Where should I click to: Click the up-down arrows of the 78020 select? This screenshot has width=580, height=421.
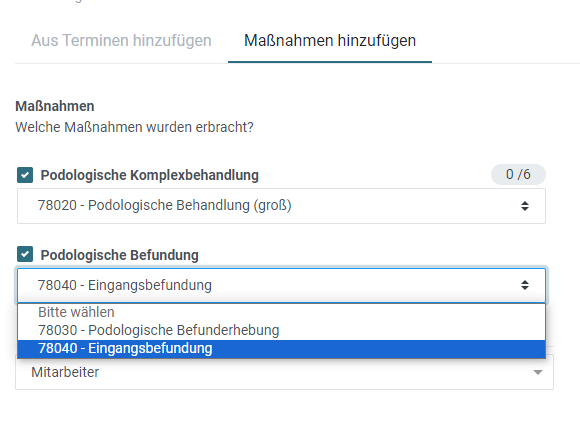(x=525, y=206)
